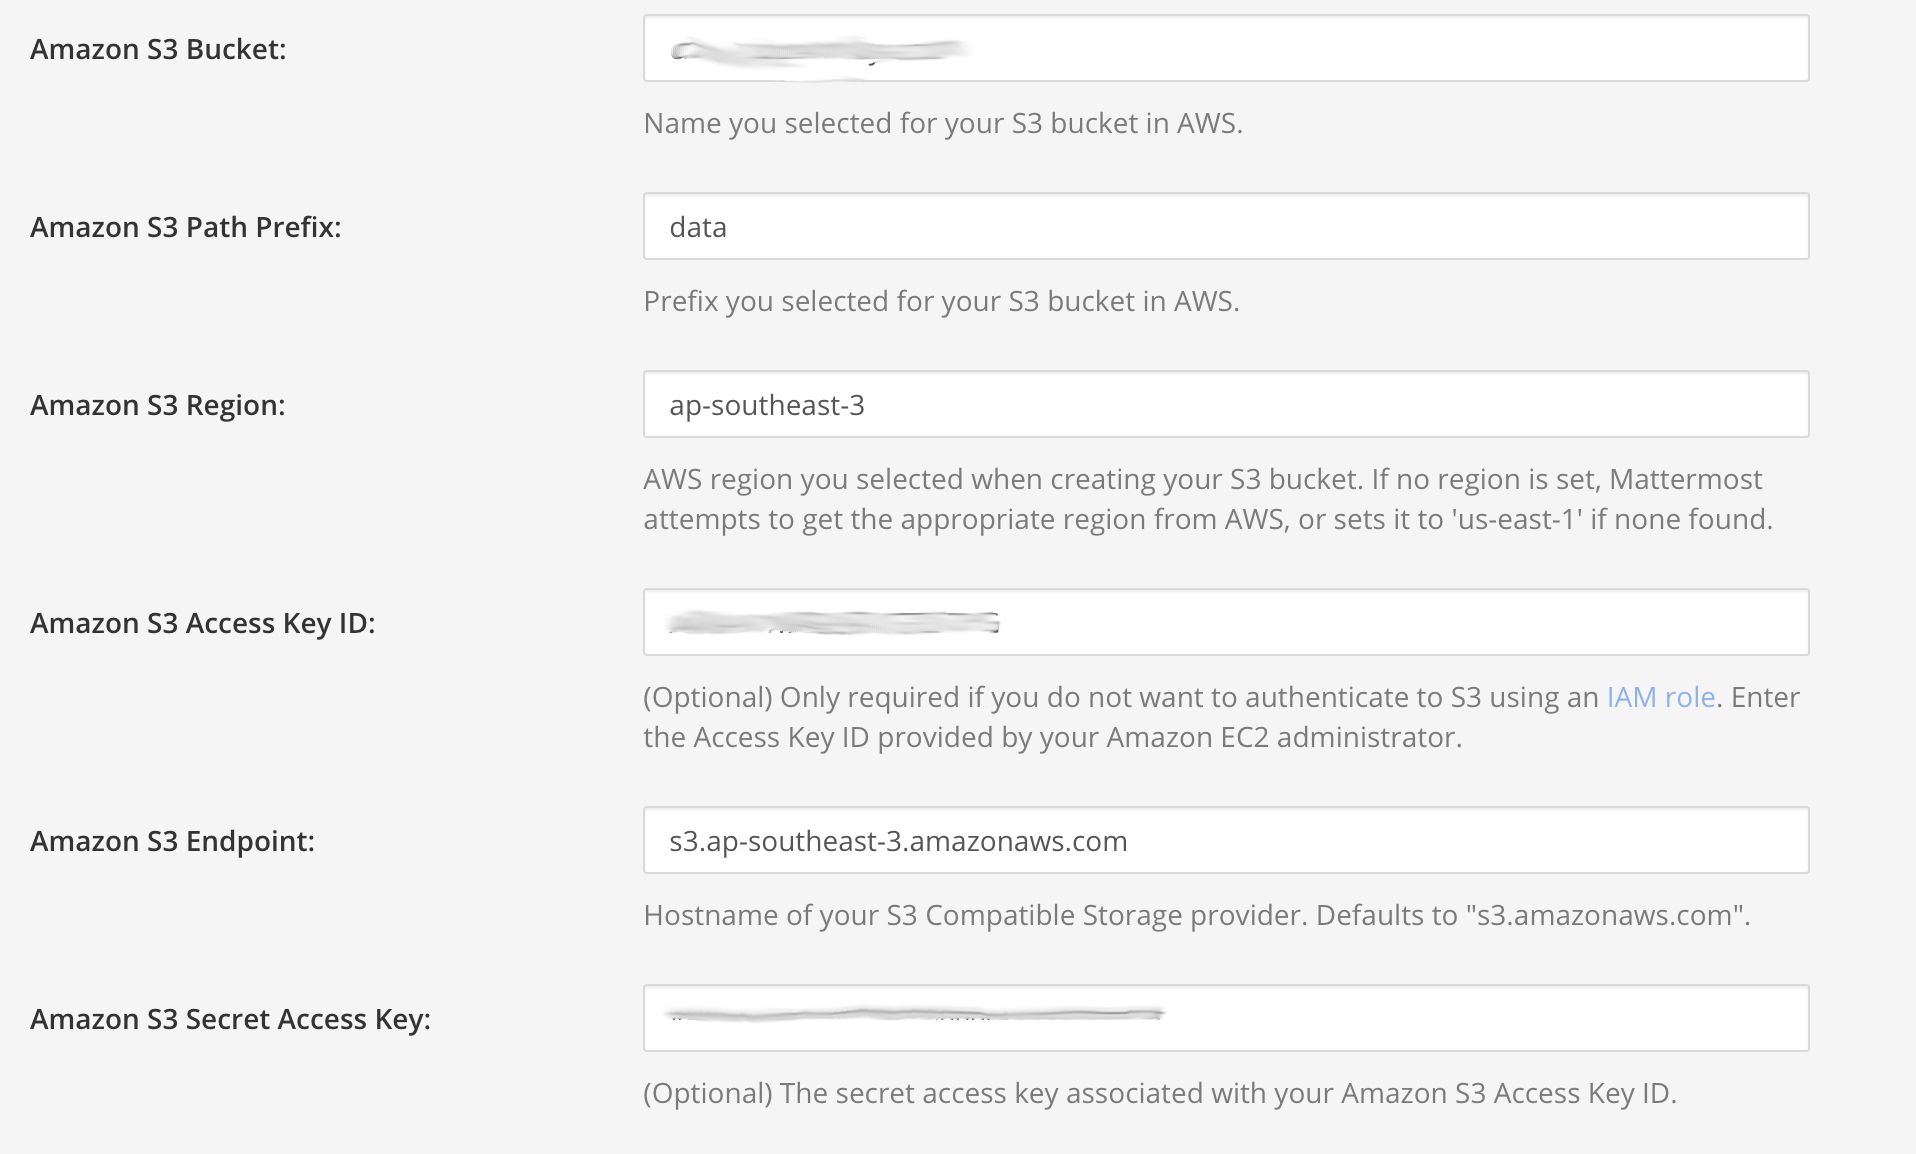Viewport: 1916px width, 1154px height.
Task: Click the "Amazon S3 Endpoint:" label
Action: tap(171, 840)
